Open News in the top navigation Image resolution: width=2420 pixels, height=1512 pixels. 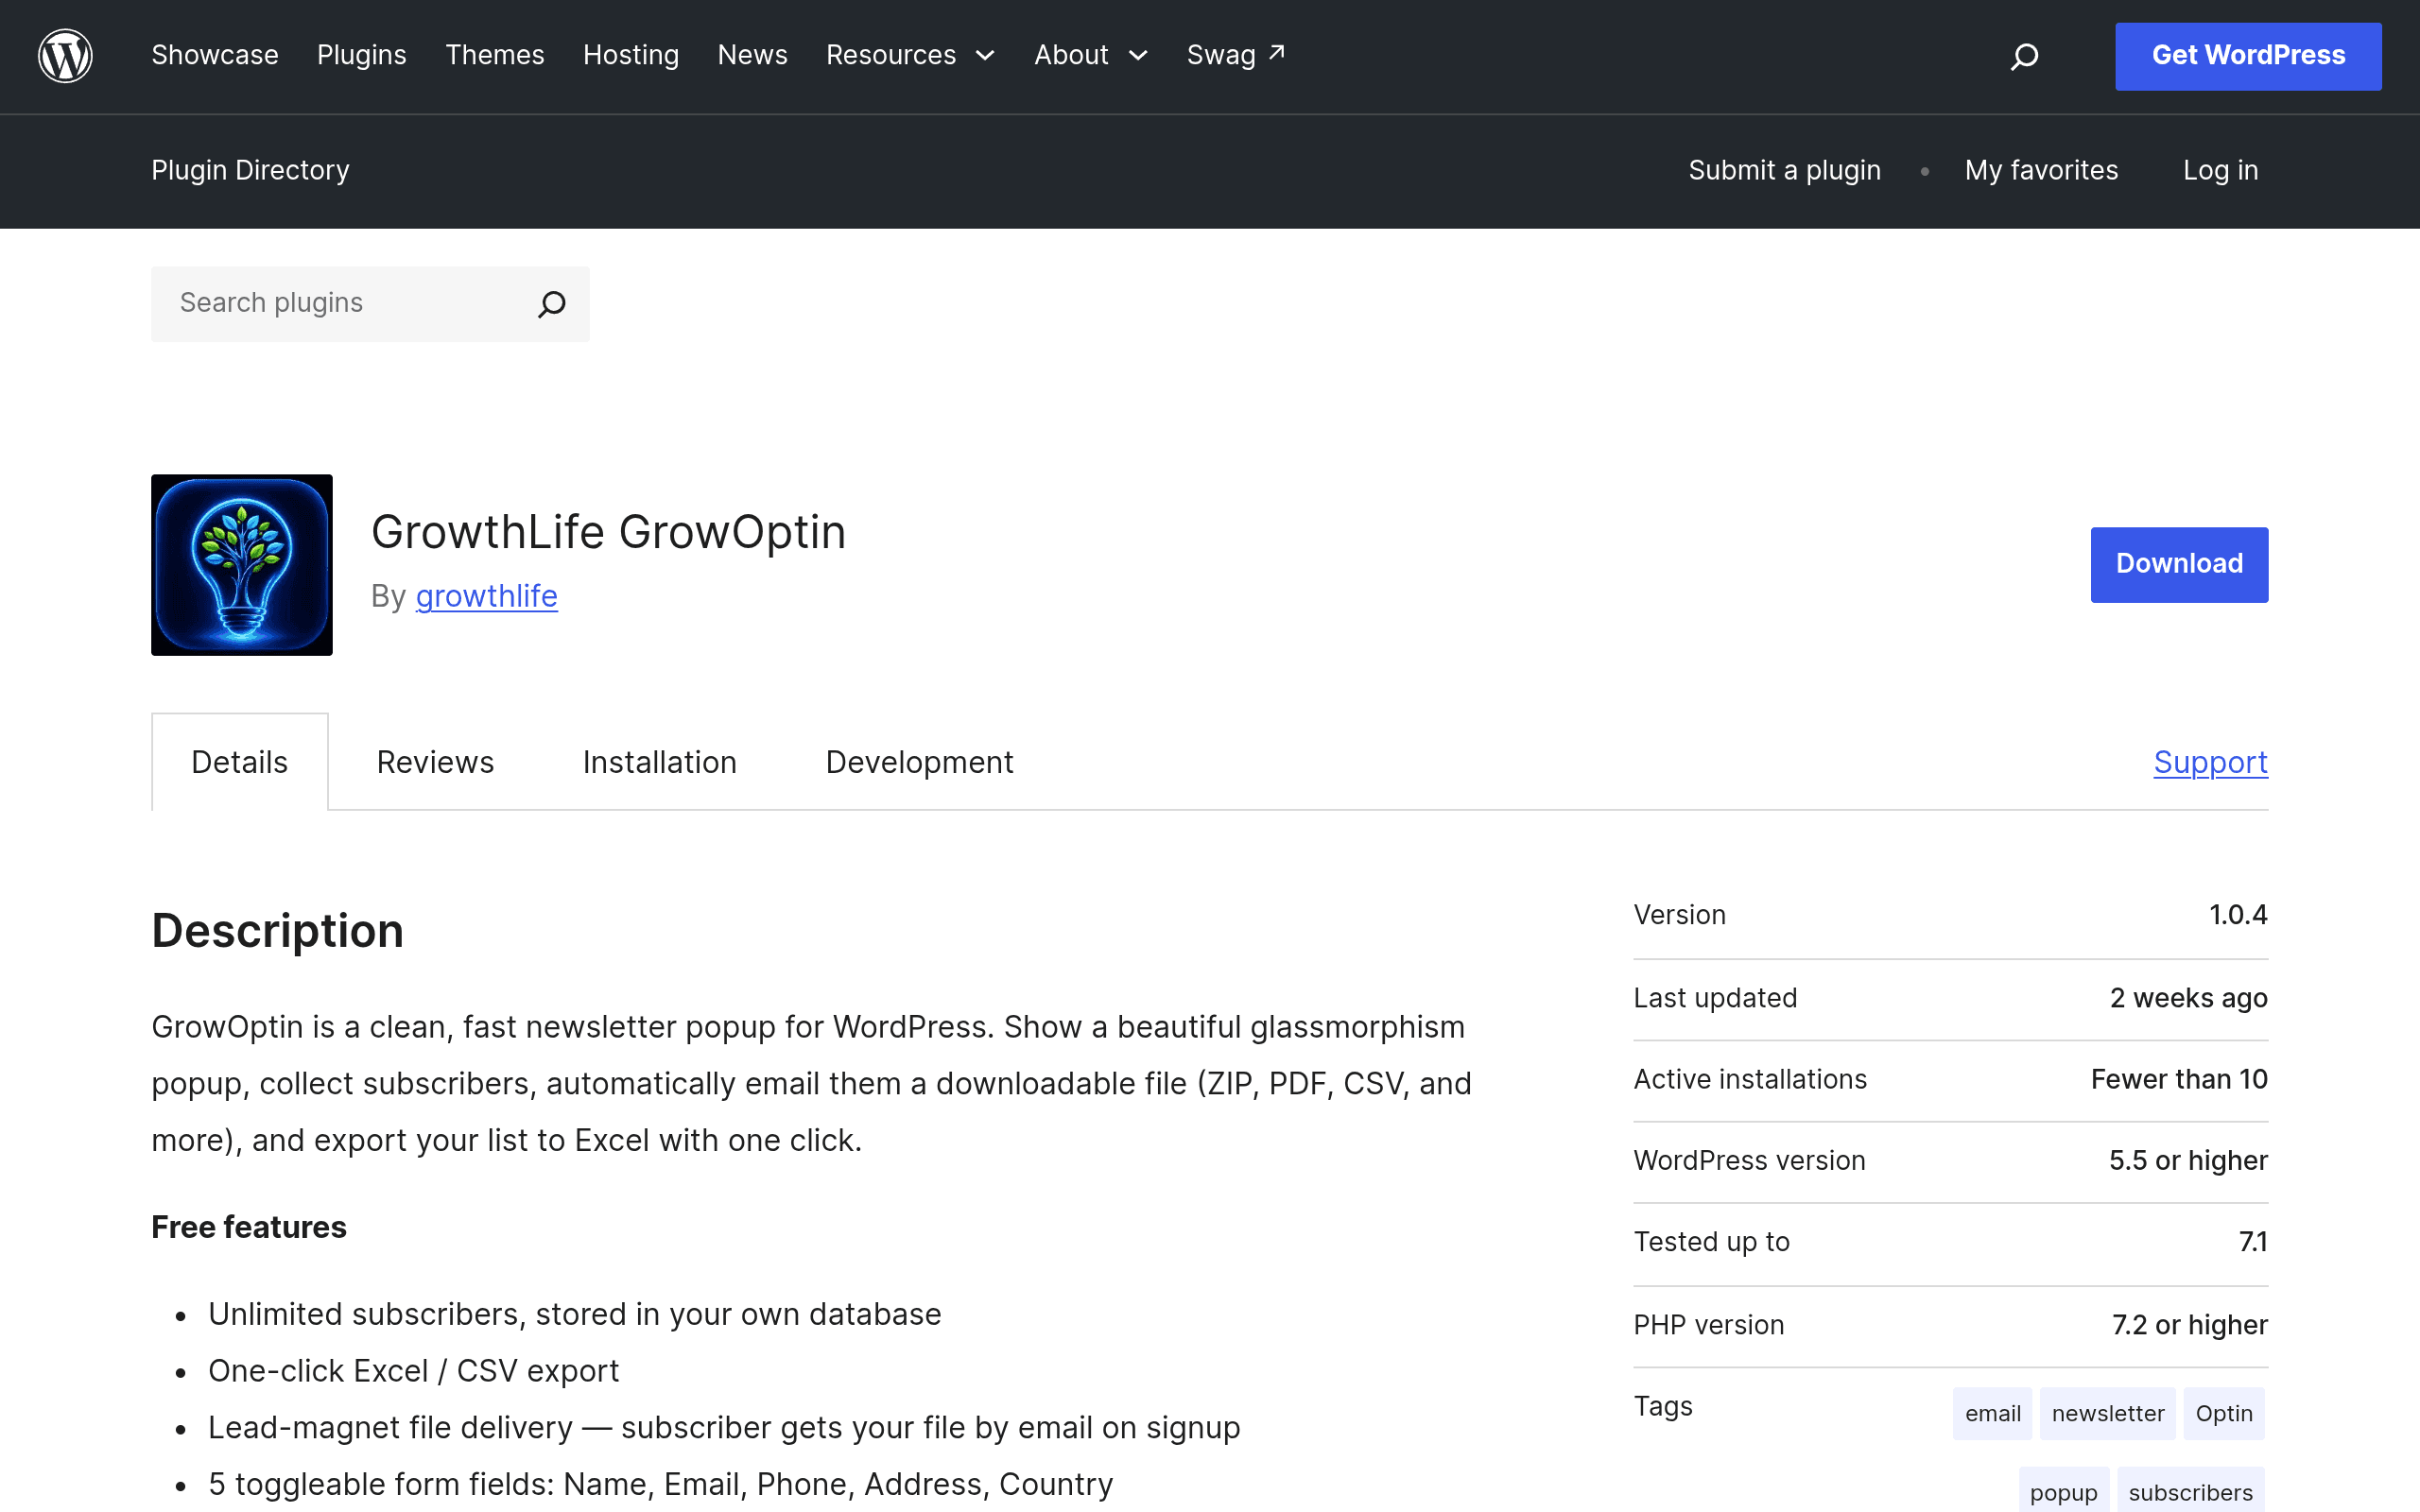tap(753, 55)
